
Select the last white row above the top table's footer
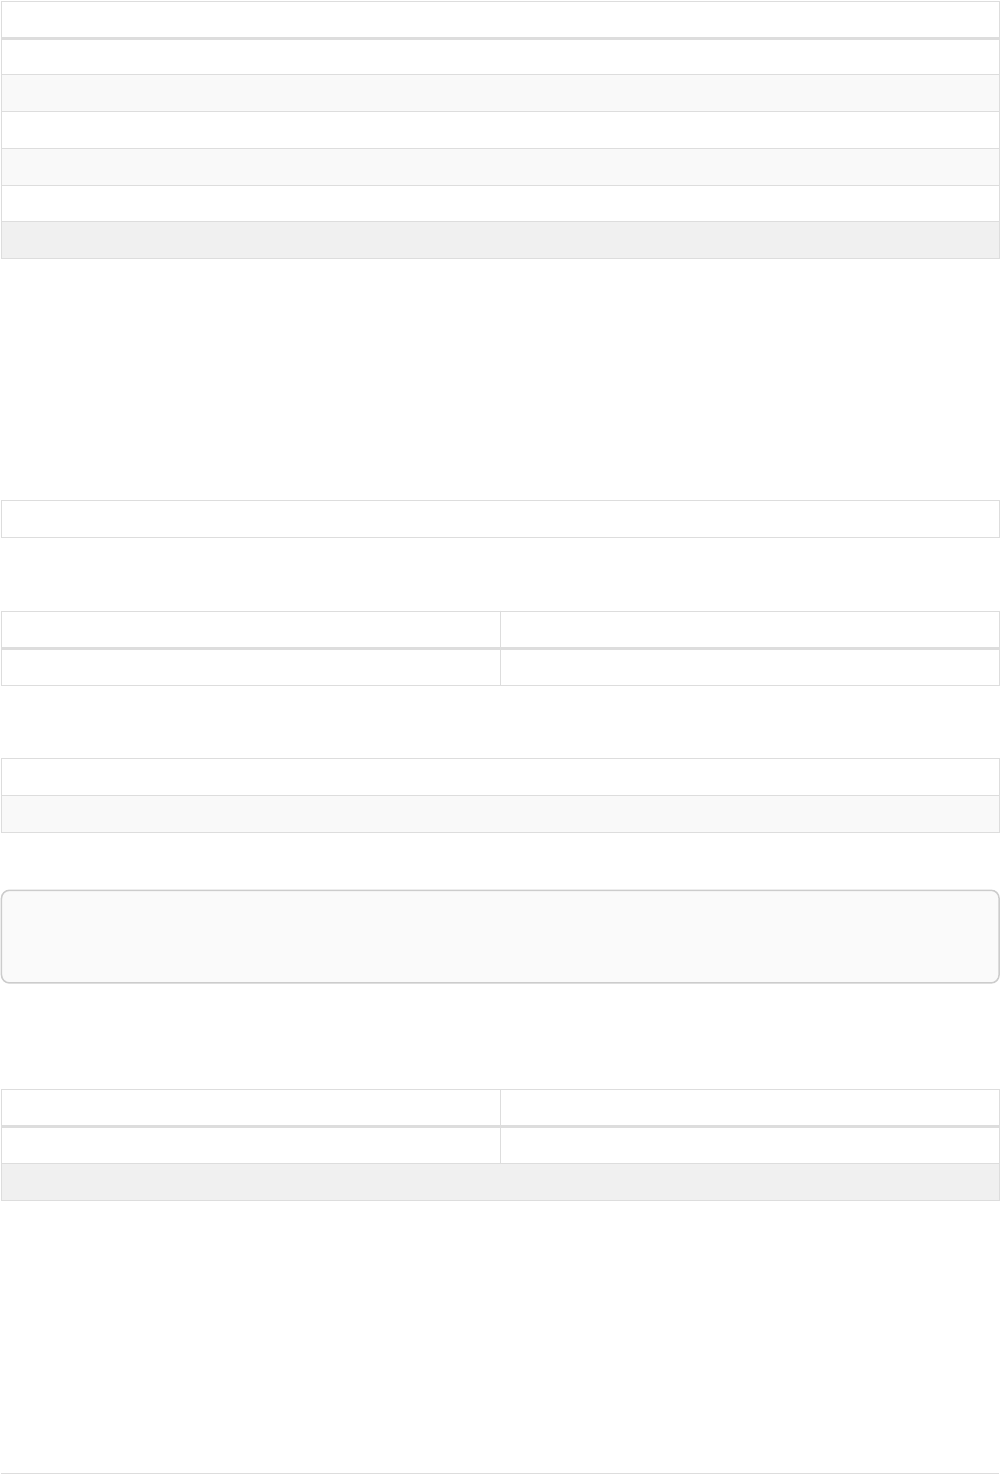(500, 204)
